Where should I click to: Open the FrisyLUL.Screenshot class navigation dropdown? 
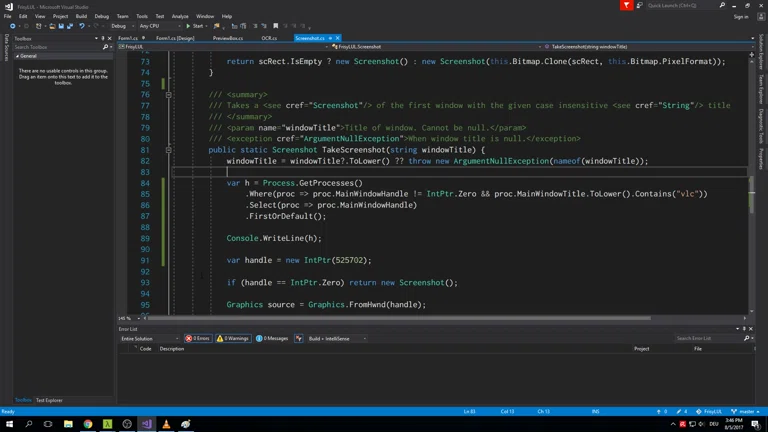click(436, 47)
